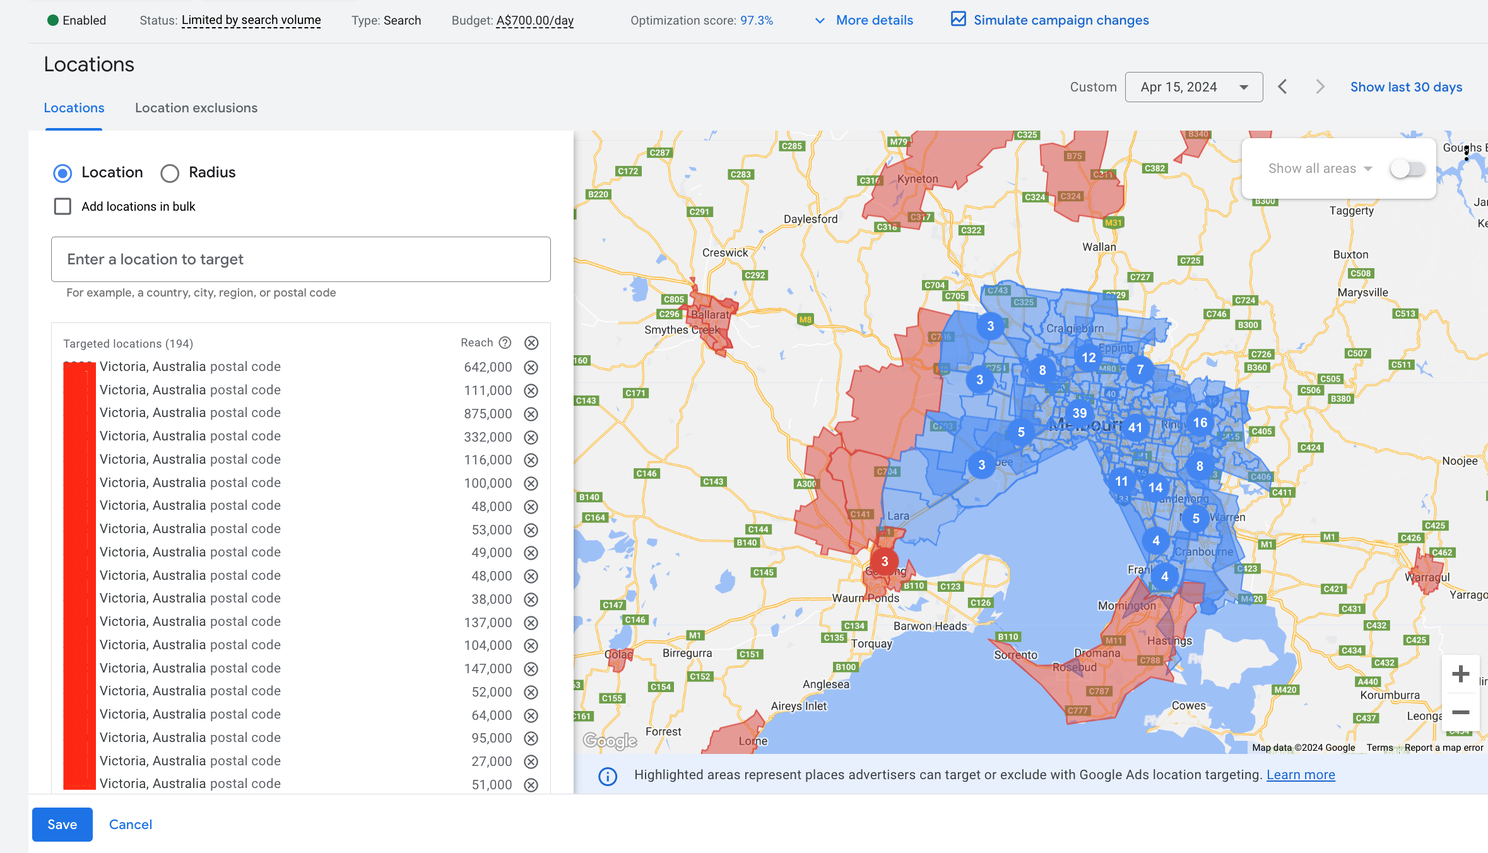Remove the location with reach 100,000
Image resolution: width=1488 pixels, height=853 pixels.
[531, 483]
